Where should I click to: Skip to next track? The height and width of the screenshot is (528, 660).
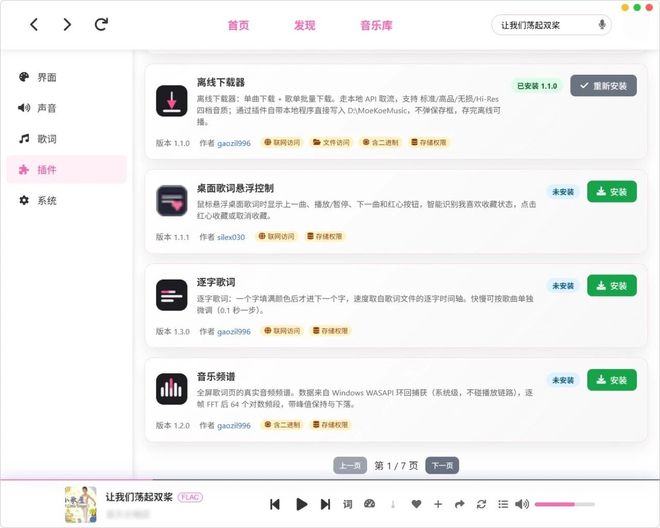tap(325, 504)
